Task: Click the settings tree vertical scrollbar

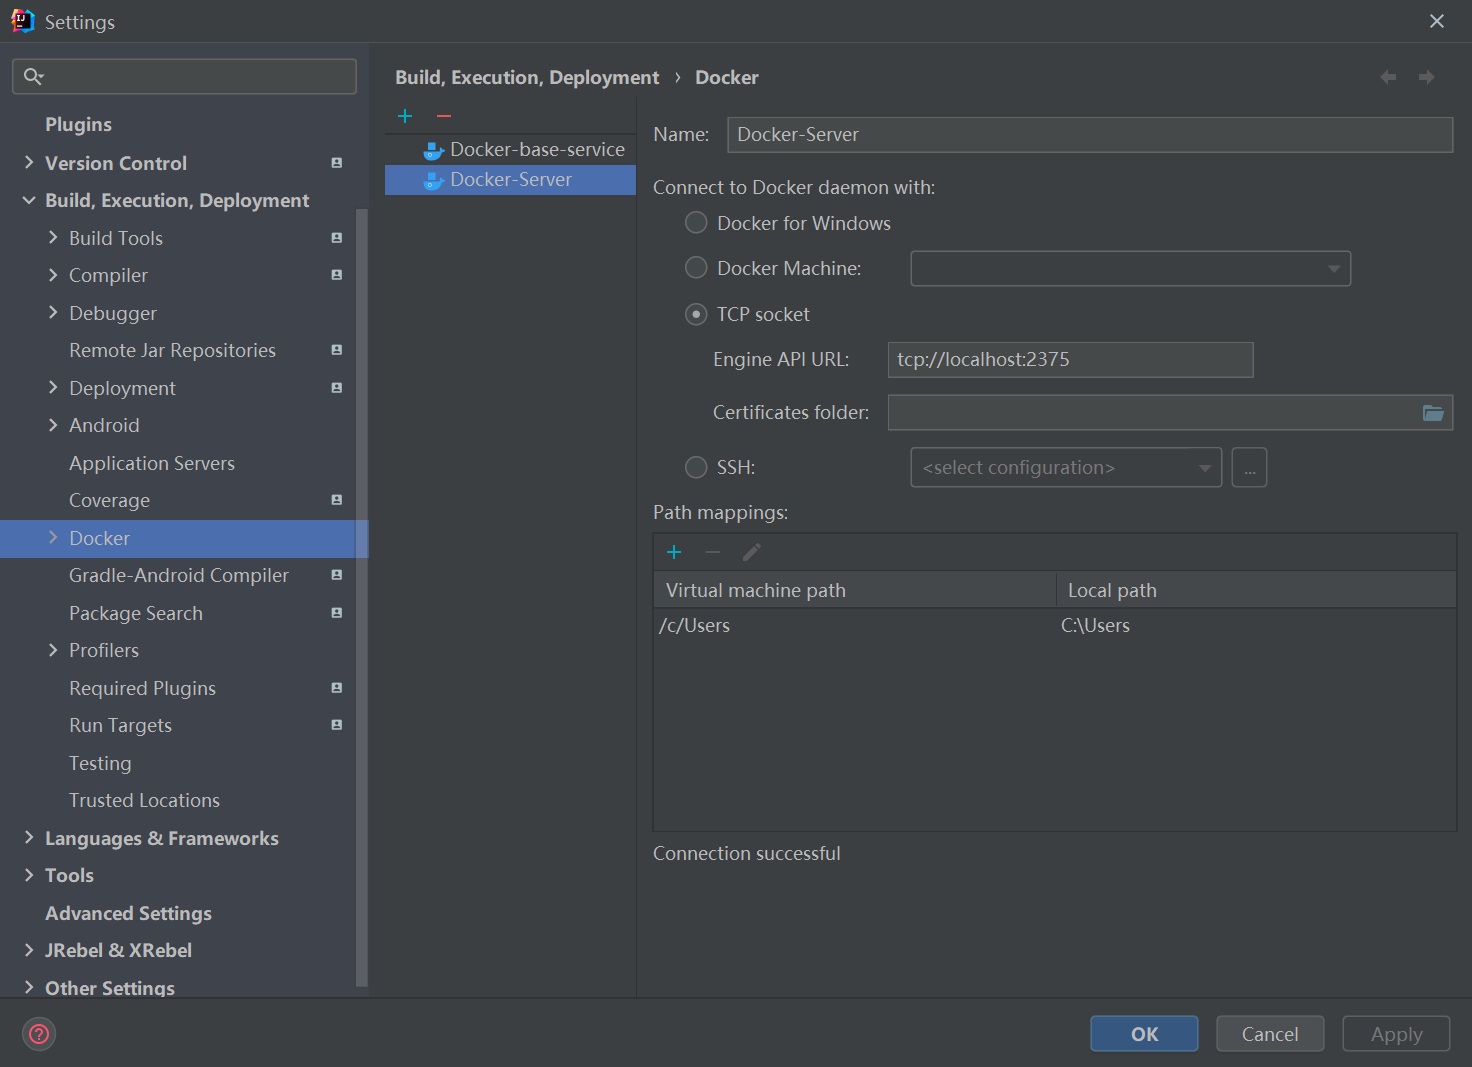Action: tap(362, 598)
